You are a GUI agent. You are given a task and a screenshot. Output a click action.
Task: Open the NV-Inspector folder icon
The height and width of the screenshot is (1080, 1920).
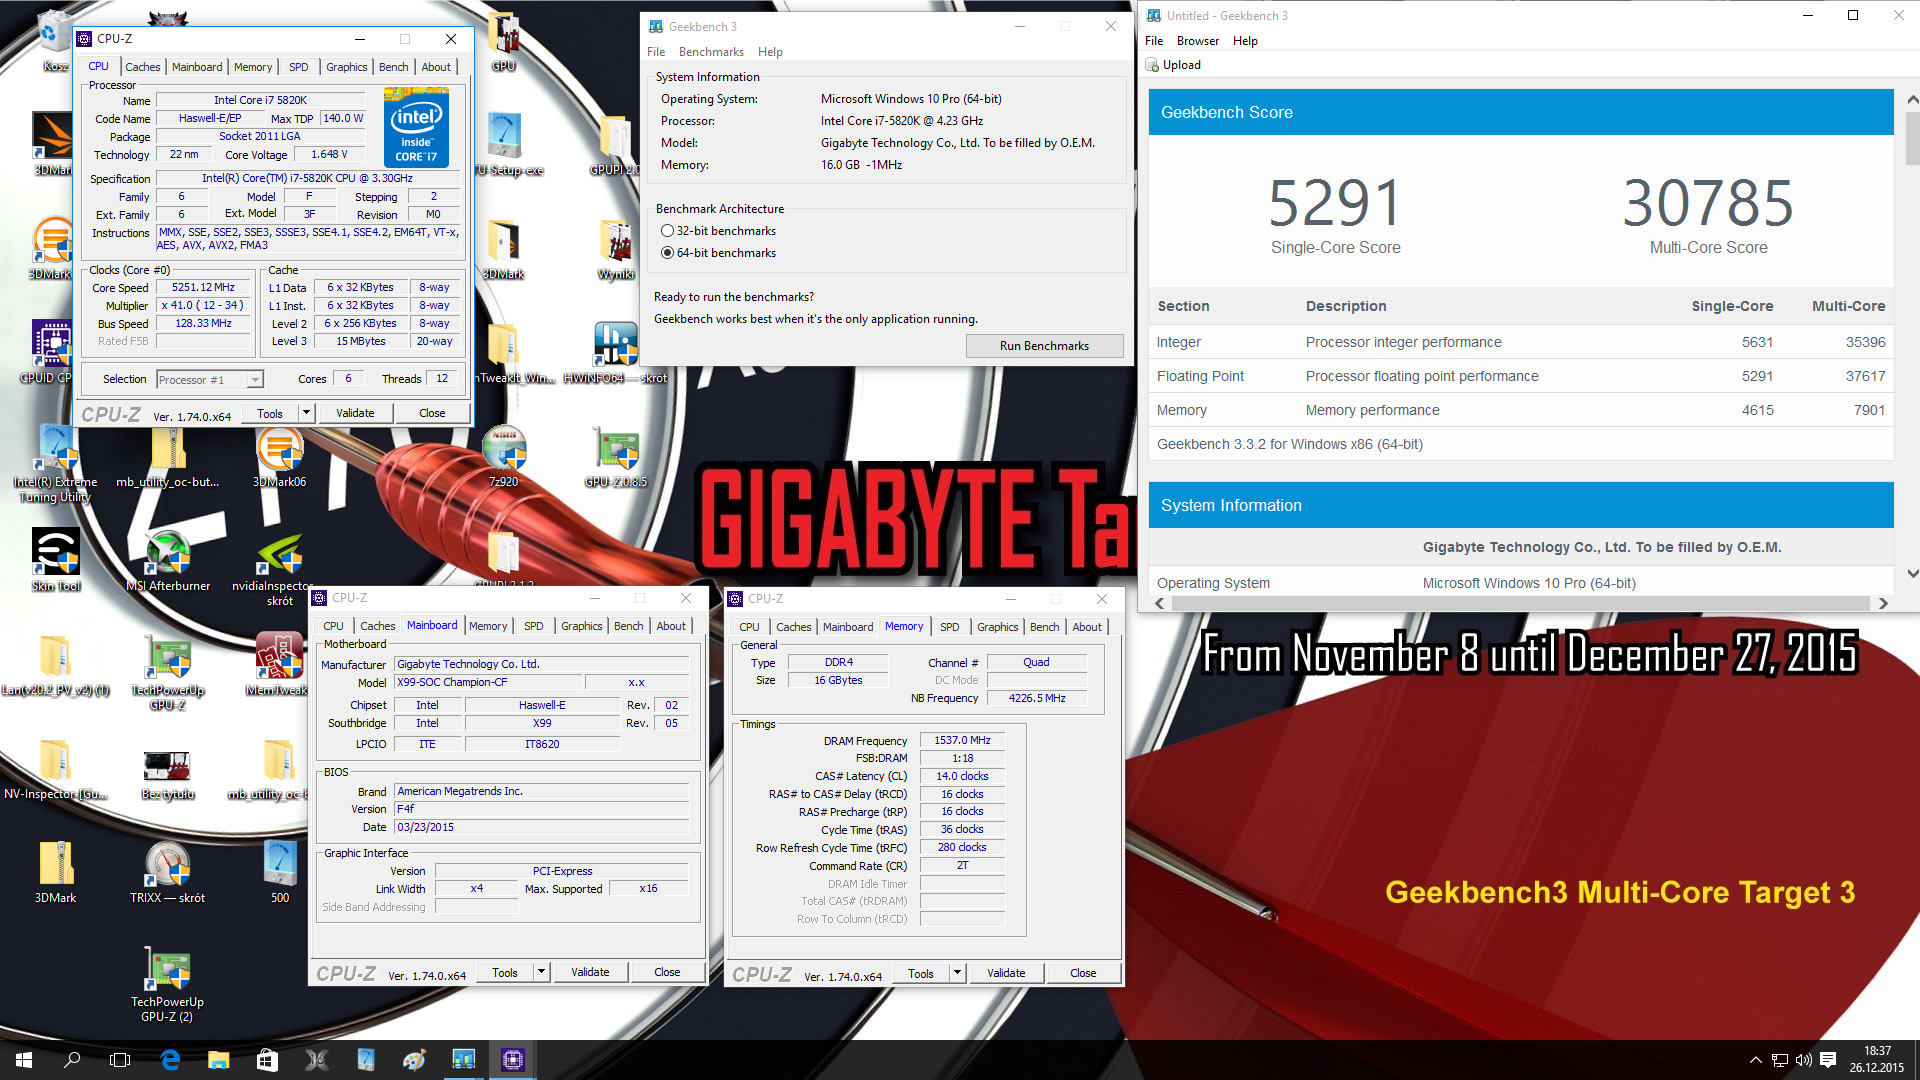(x=56, y=761)
